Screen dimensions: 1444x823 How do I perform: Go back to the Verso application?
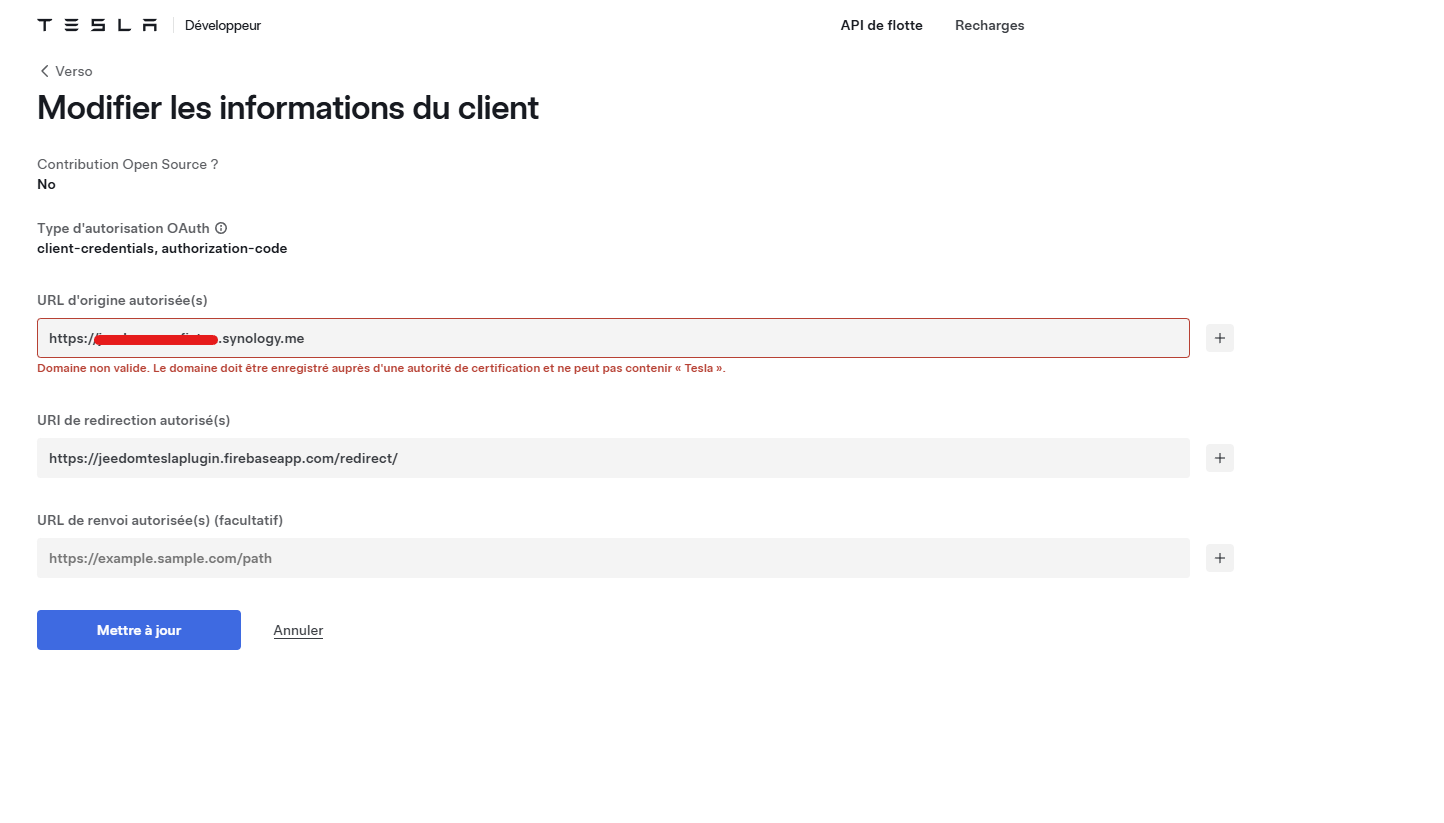pyautogui.click(x=66, y=71)
